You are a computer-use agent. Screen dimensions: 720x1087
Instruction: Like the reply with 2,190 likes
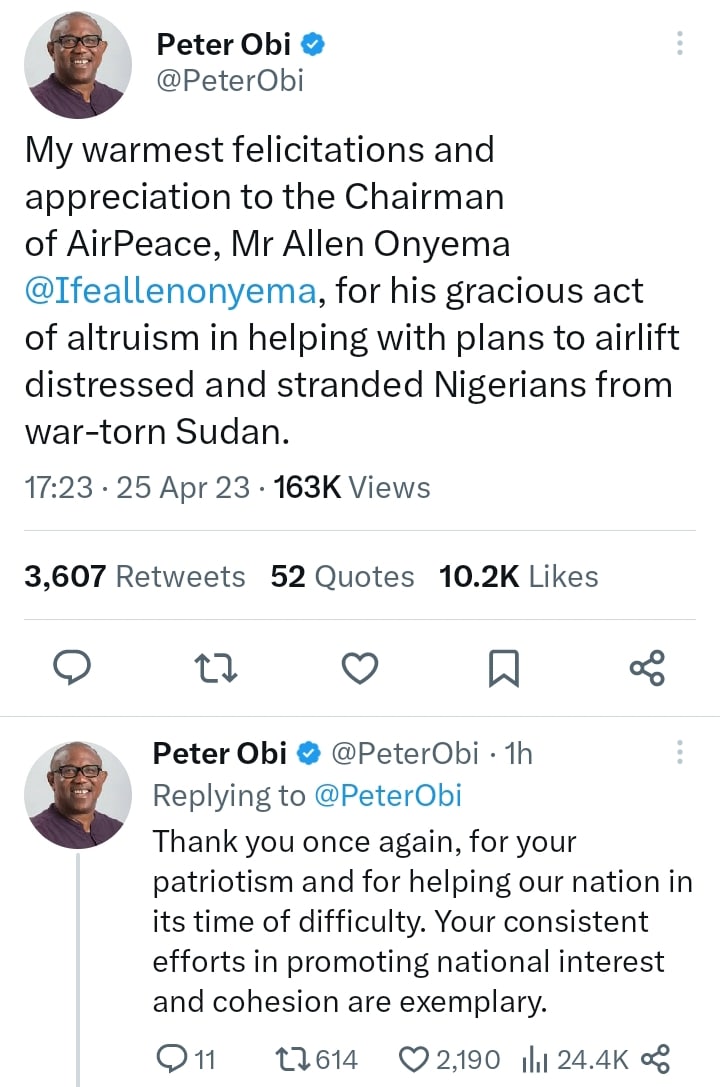413,1058
